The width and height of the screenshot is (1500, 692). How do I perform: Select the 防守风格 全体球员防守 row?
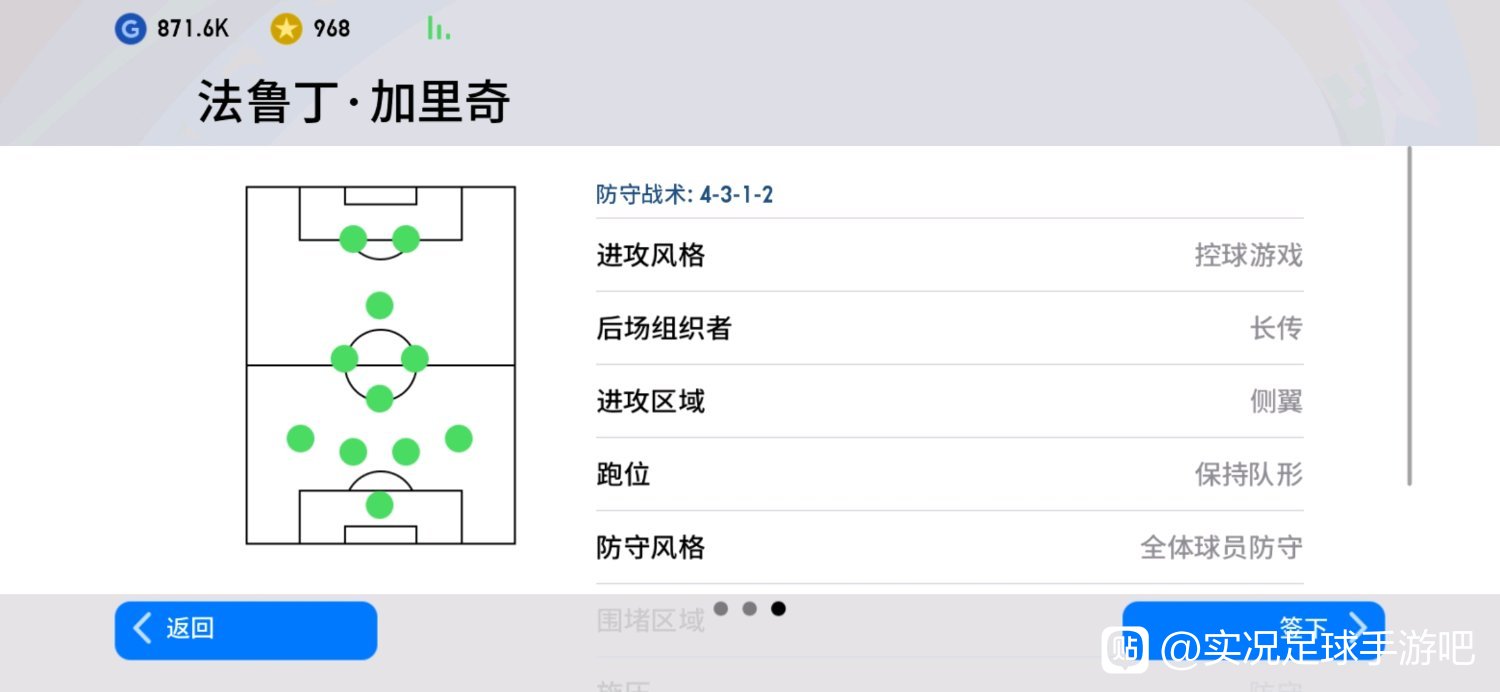point(949,547)
